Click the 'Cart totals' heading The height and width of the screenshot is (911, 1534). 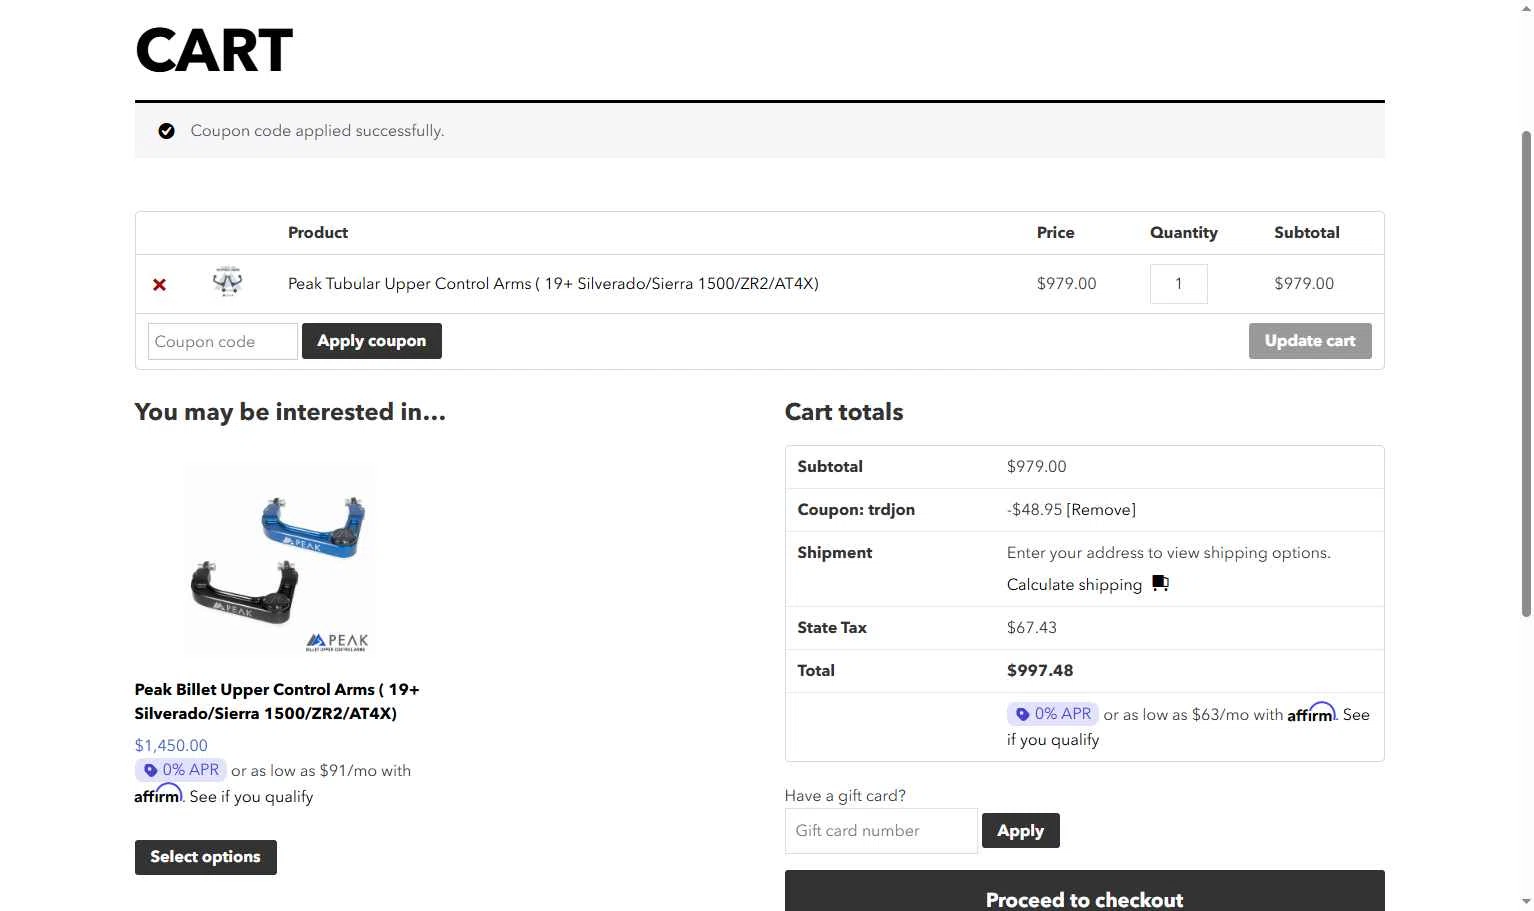coord(844,412)
